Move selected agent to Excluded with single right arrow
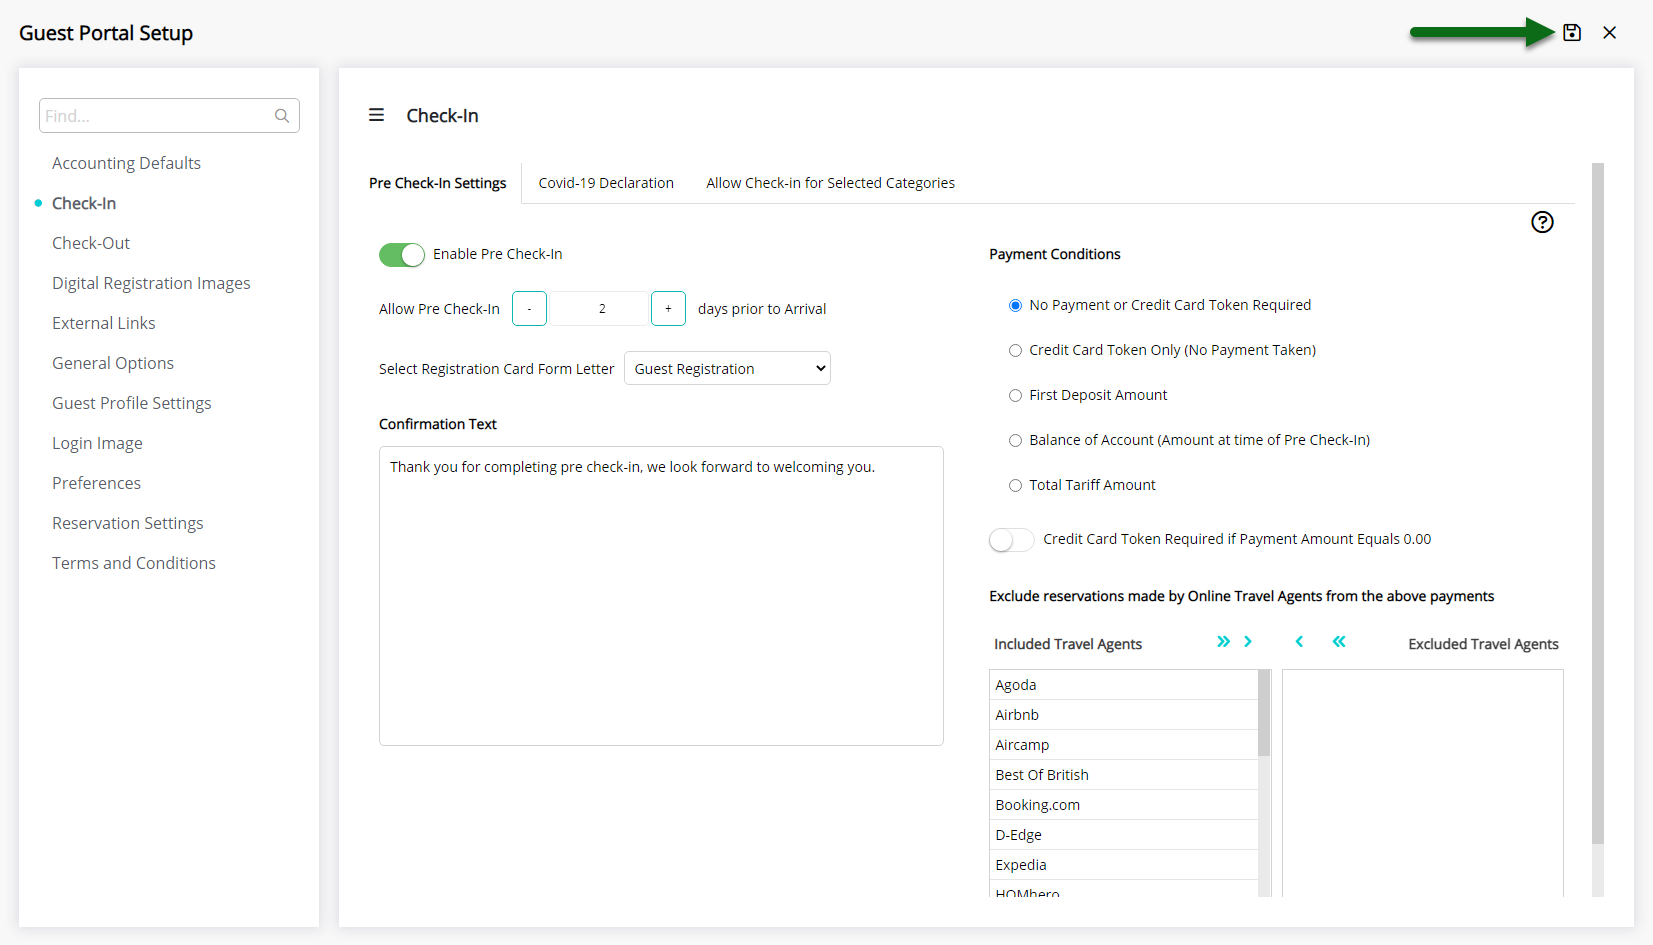1653x945 pixels. (x=1248, y=642)
